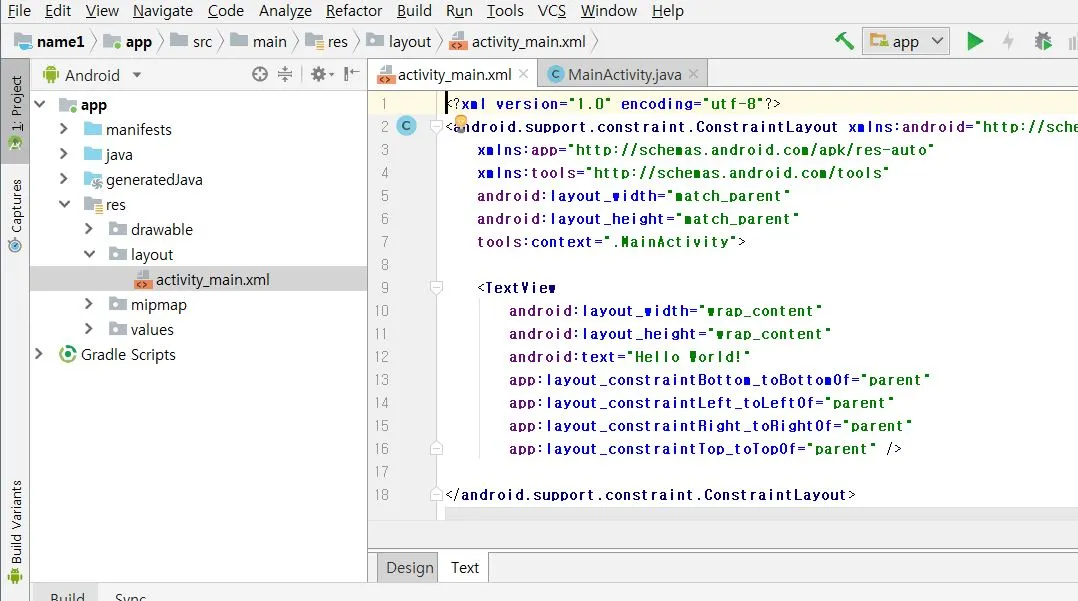Click activity_main.xml in the breadcrumb bar
The height and width of the screenshot is (601, 1078).
518,41
